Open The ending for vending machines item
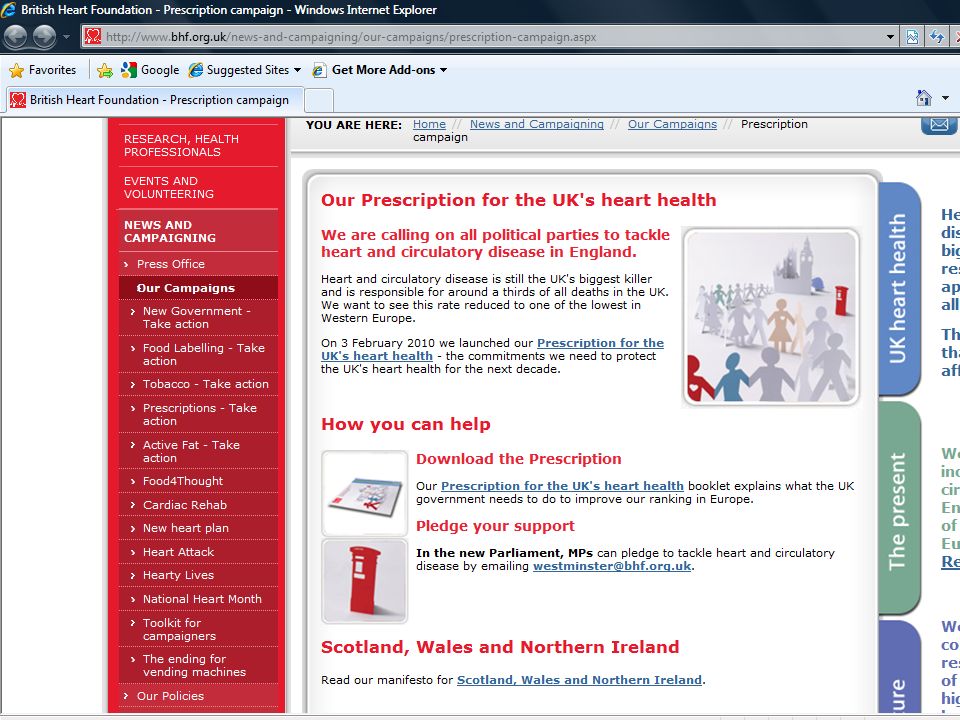The width and height of the screenshot is (960, 720). tap(198, 665)
